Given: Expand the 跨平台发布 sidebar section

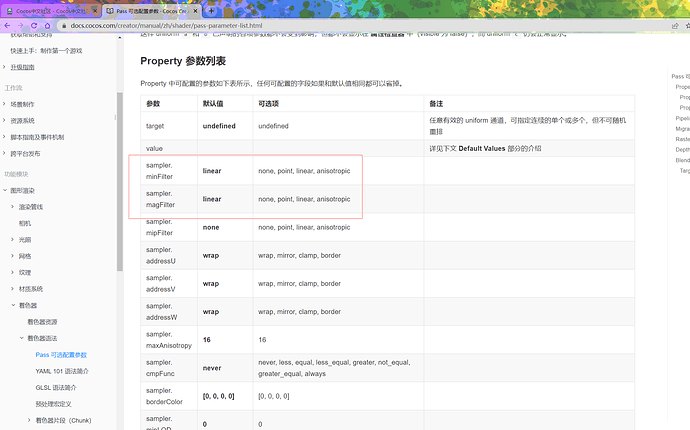Looking at the screenshot, I should pos(4,153).
